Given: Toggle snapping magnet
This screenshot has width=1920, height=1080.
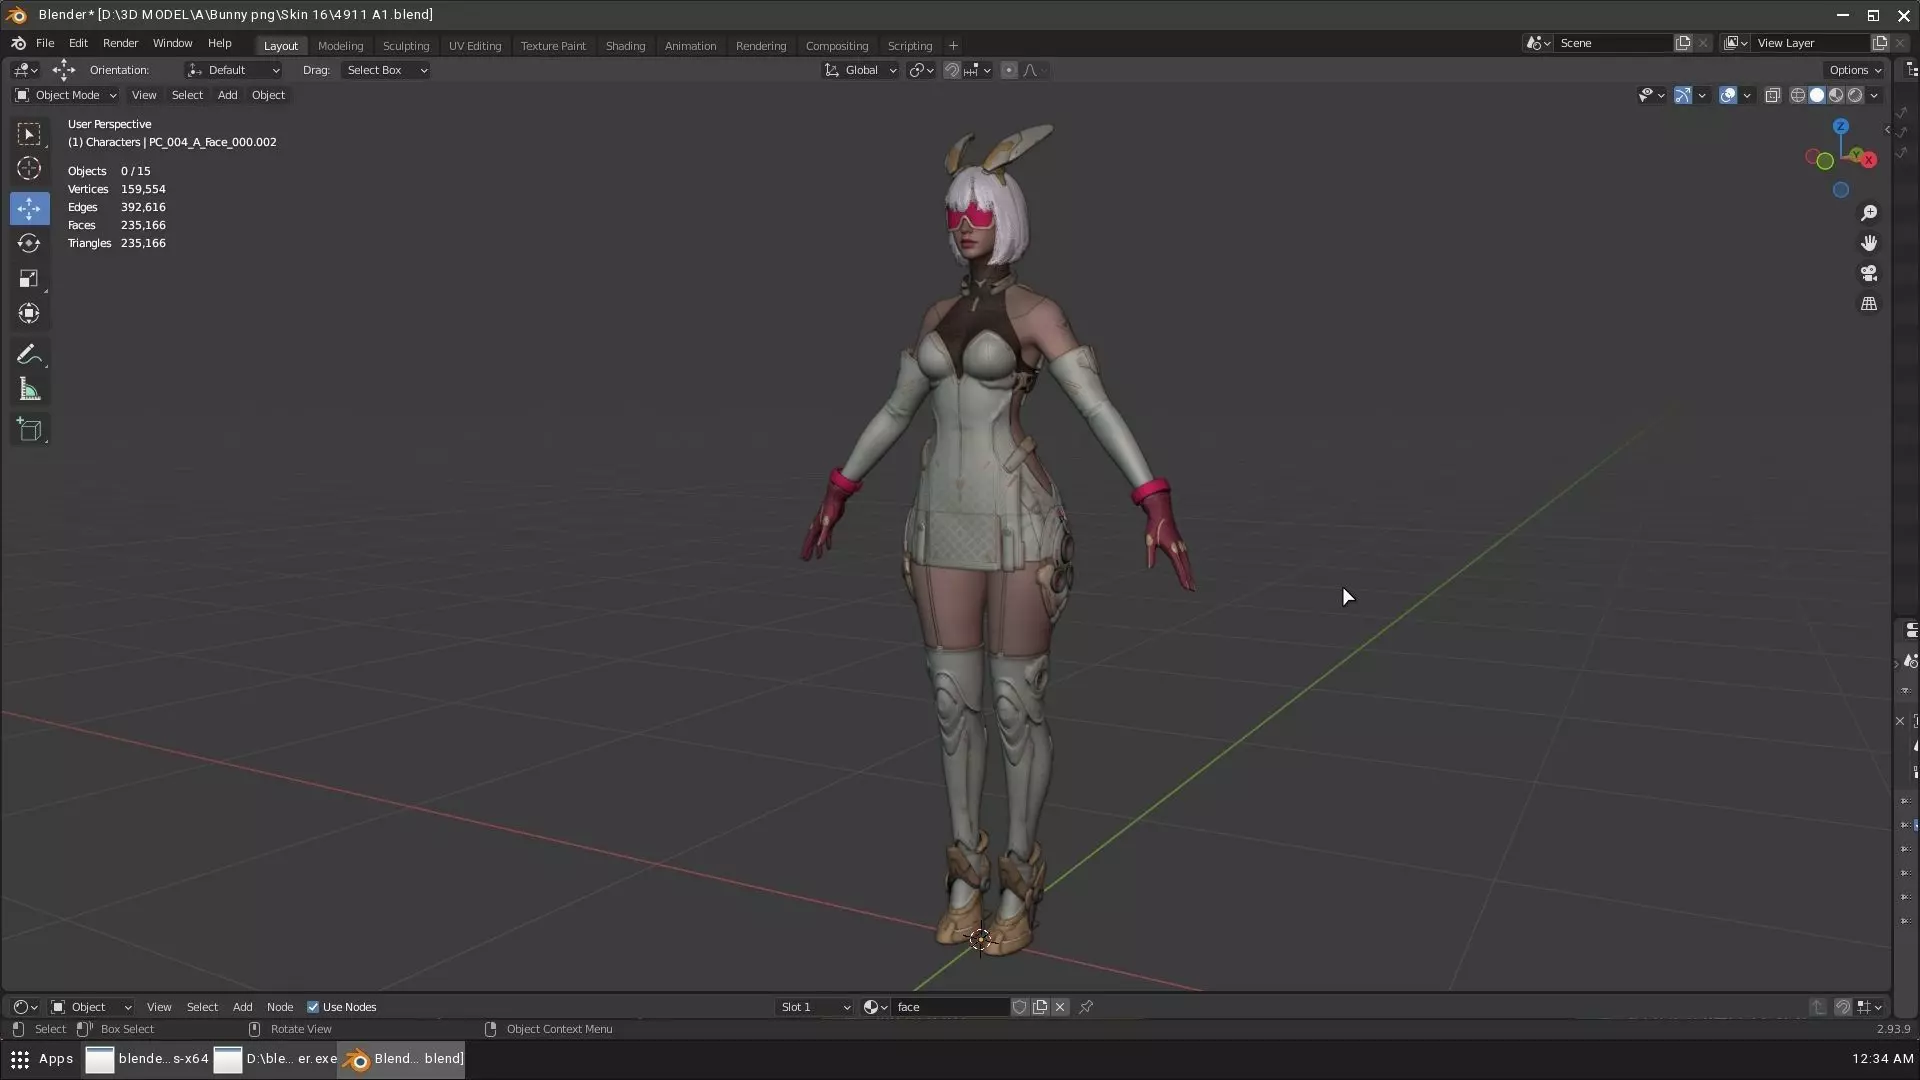Looking at the screenshot, I should pos(952,70).
